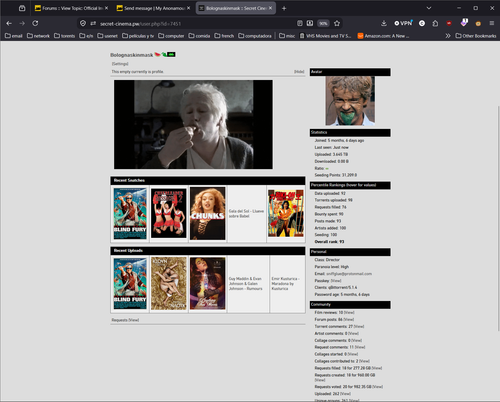Reload the current page
This screenshot has width=500, height=402.
(x=35, y=23)
